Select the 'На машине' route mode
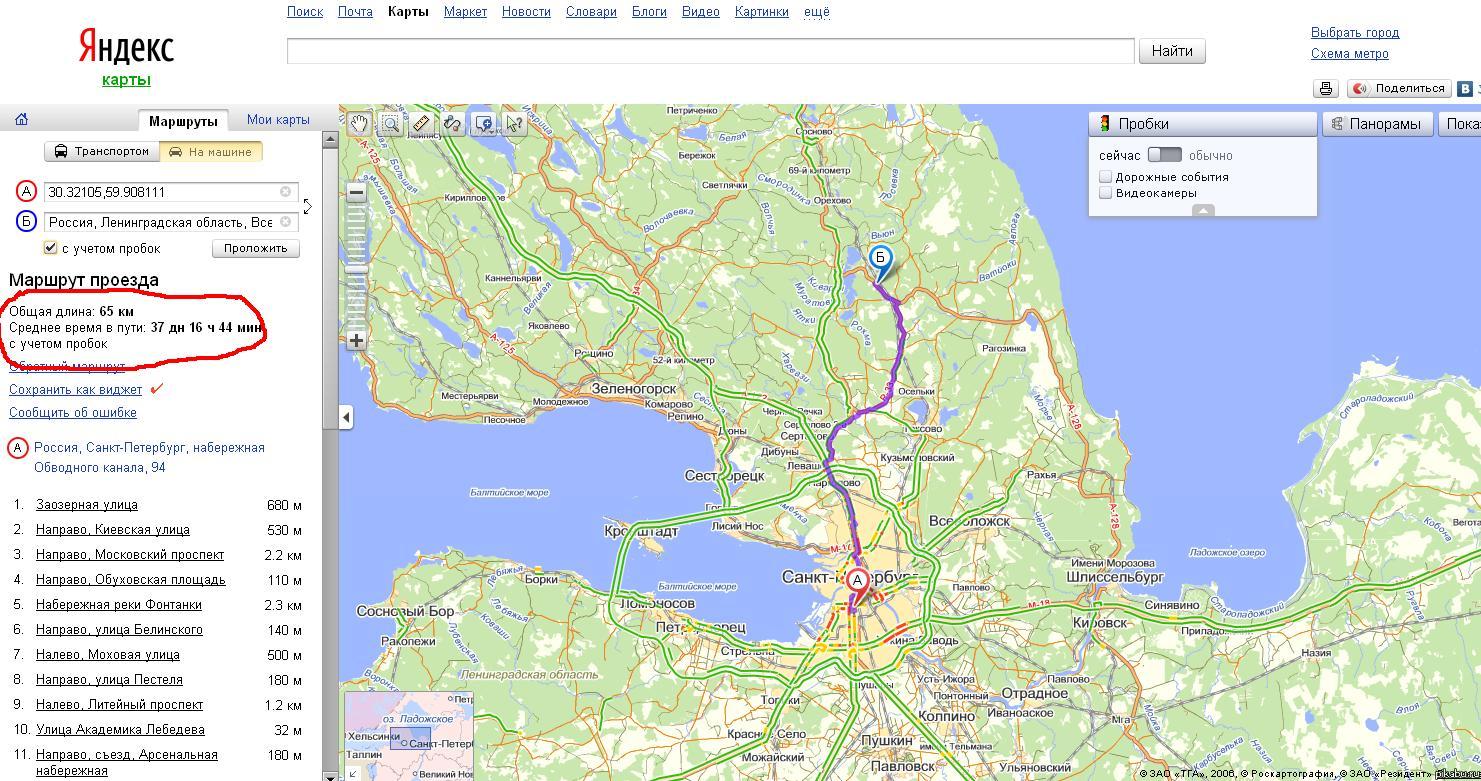Screen dimensions: 1481x781 [211, 151]
